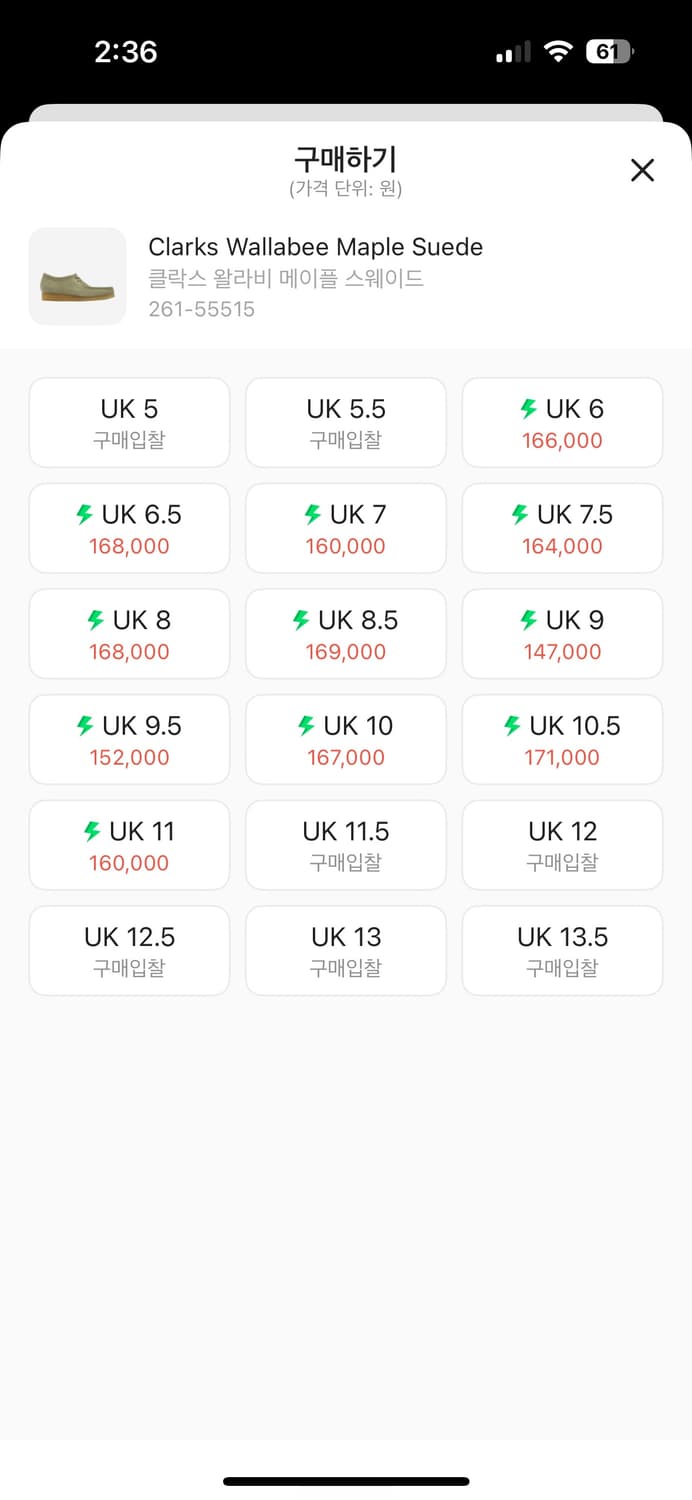The image size is (692, 1500).
Task: Select size UK 6 priced 166,000
Action: coord(562,423)
